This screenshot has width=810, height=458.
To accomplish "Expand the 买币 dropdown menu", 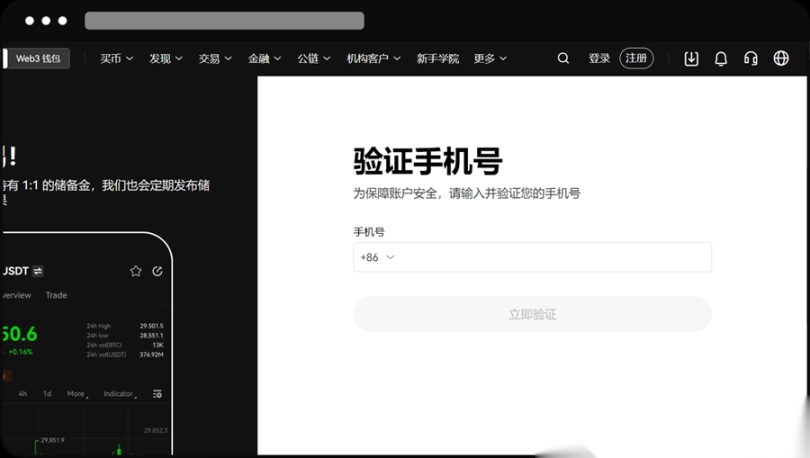I will [117, 59].
